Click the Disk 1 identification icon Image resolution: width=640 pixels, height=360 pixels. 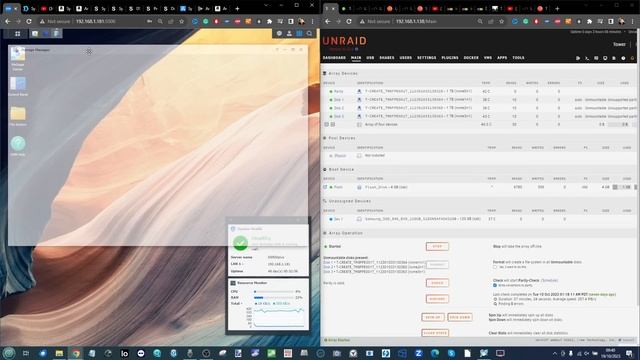click(x=359, y=100)
